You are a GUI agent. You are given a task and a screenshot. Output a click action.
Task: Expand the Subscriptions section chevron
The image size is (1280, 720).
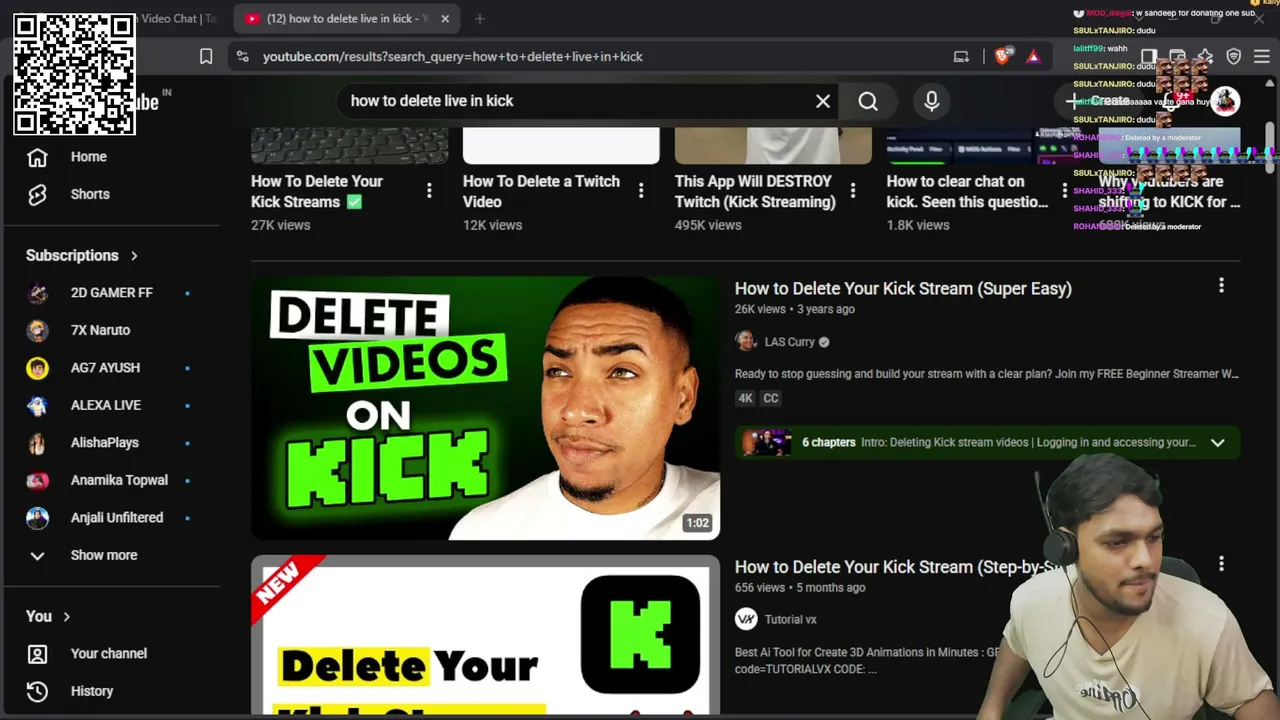pyautogui.click(x=134, y=256)
